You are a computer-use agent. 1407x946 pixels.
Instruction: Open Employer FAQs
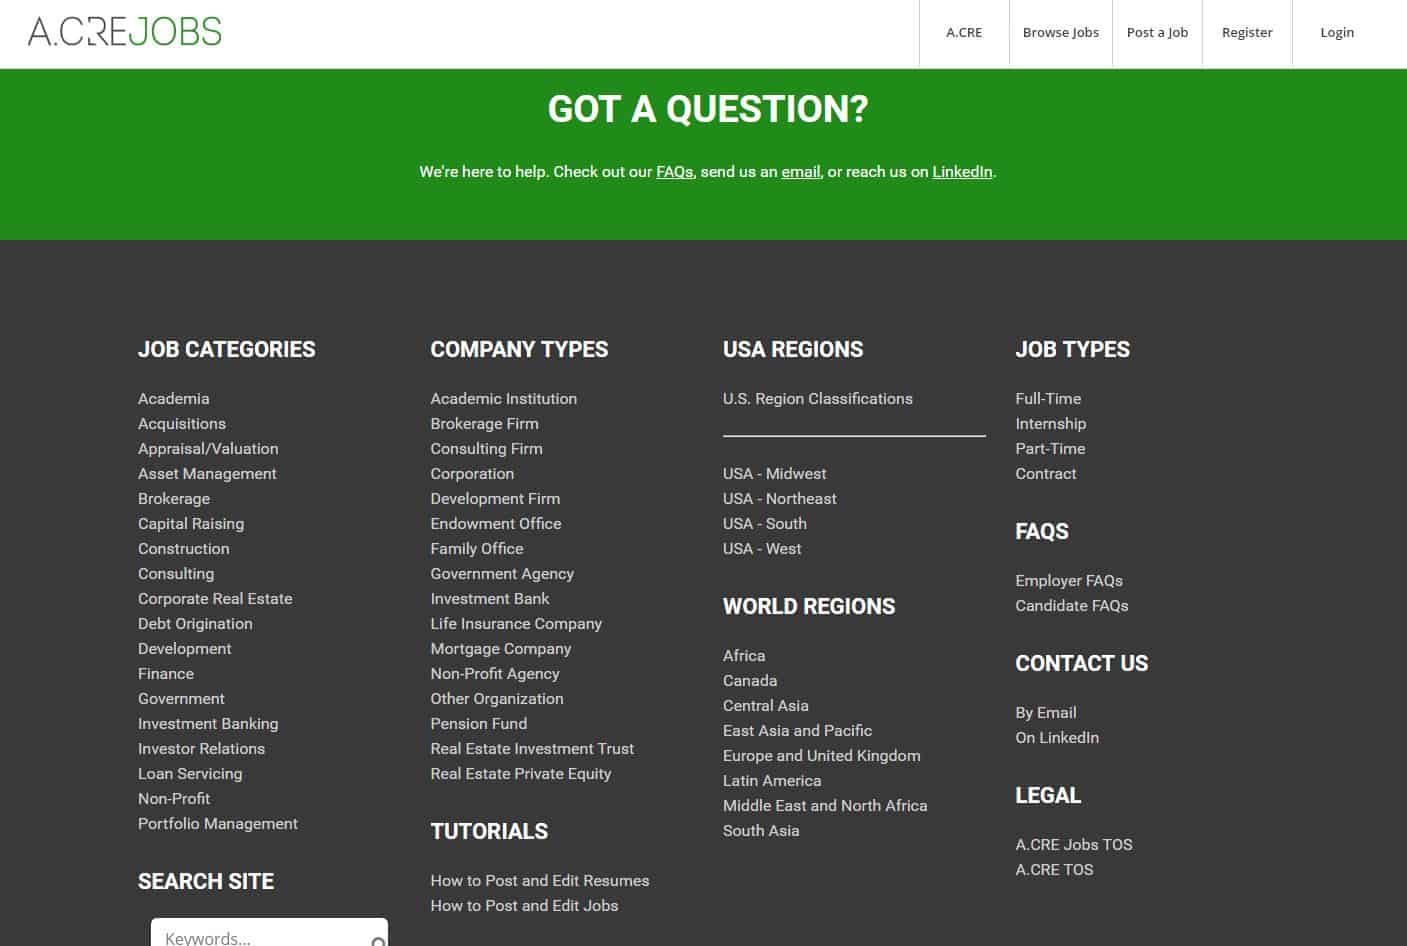pos(1069,581)
